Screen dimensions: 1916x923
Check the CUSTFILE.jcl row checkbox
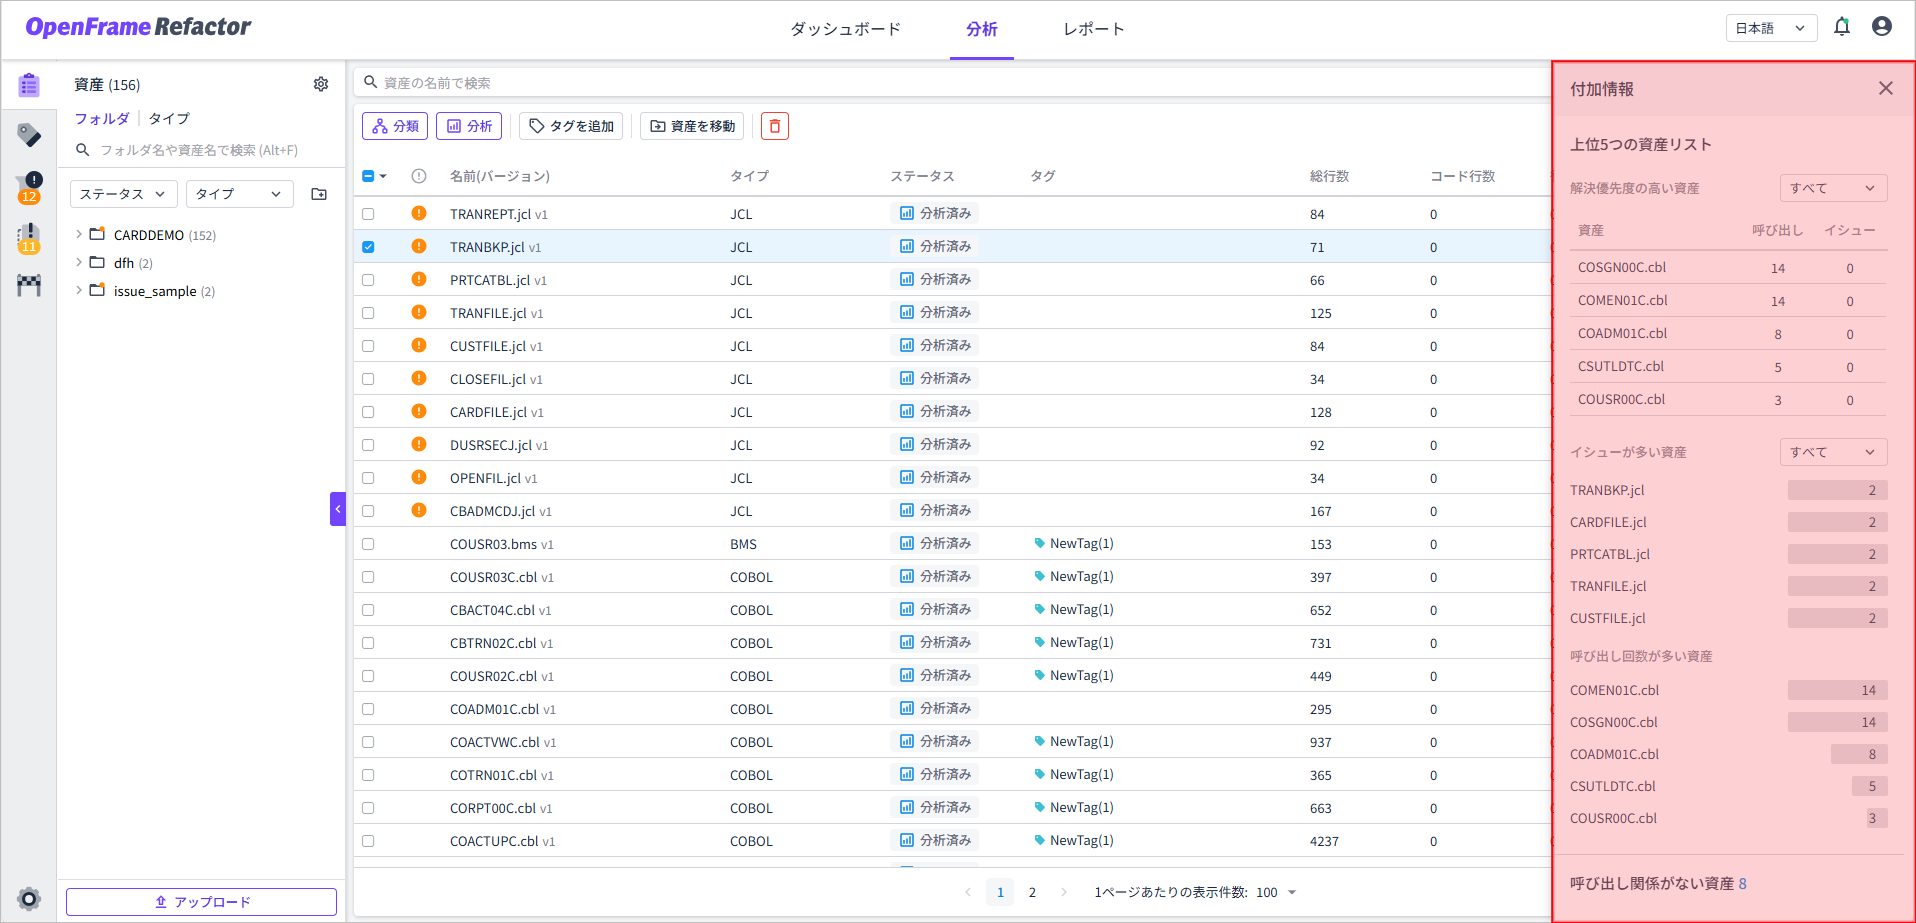[x=368, y=346]
